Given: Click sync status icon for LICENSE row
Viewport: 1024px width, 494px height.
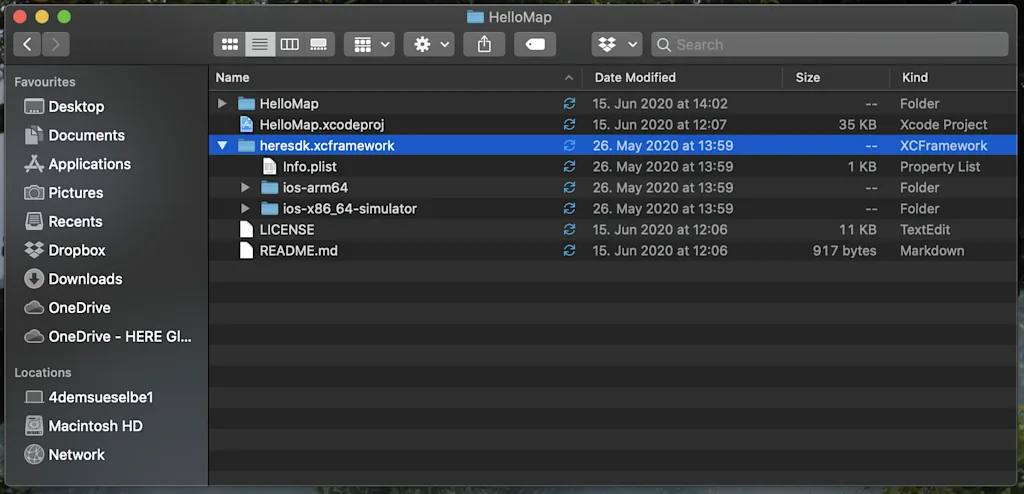Looking at the screenshot, I should [x=569, y=229].
